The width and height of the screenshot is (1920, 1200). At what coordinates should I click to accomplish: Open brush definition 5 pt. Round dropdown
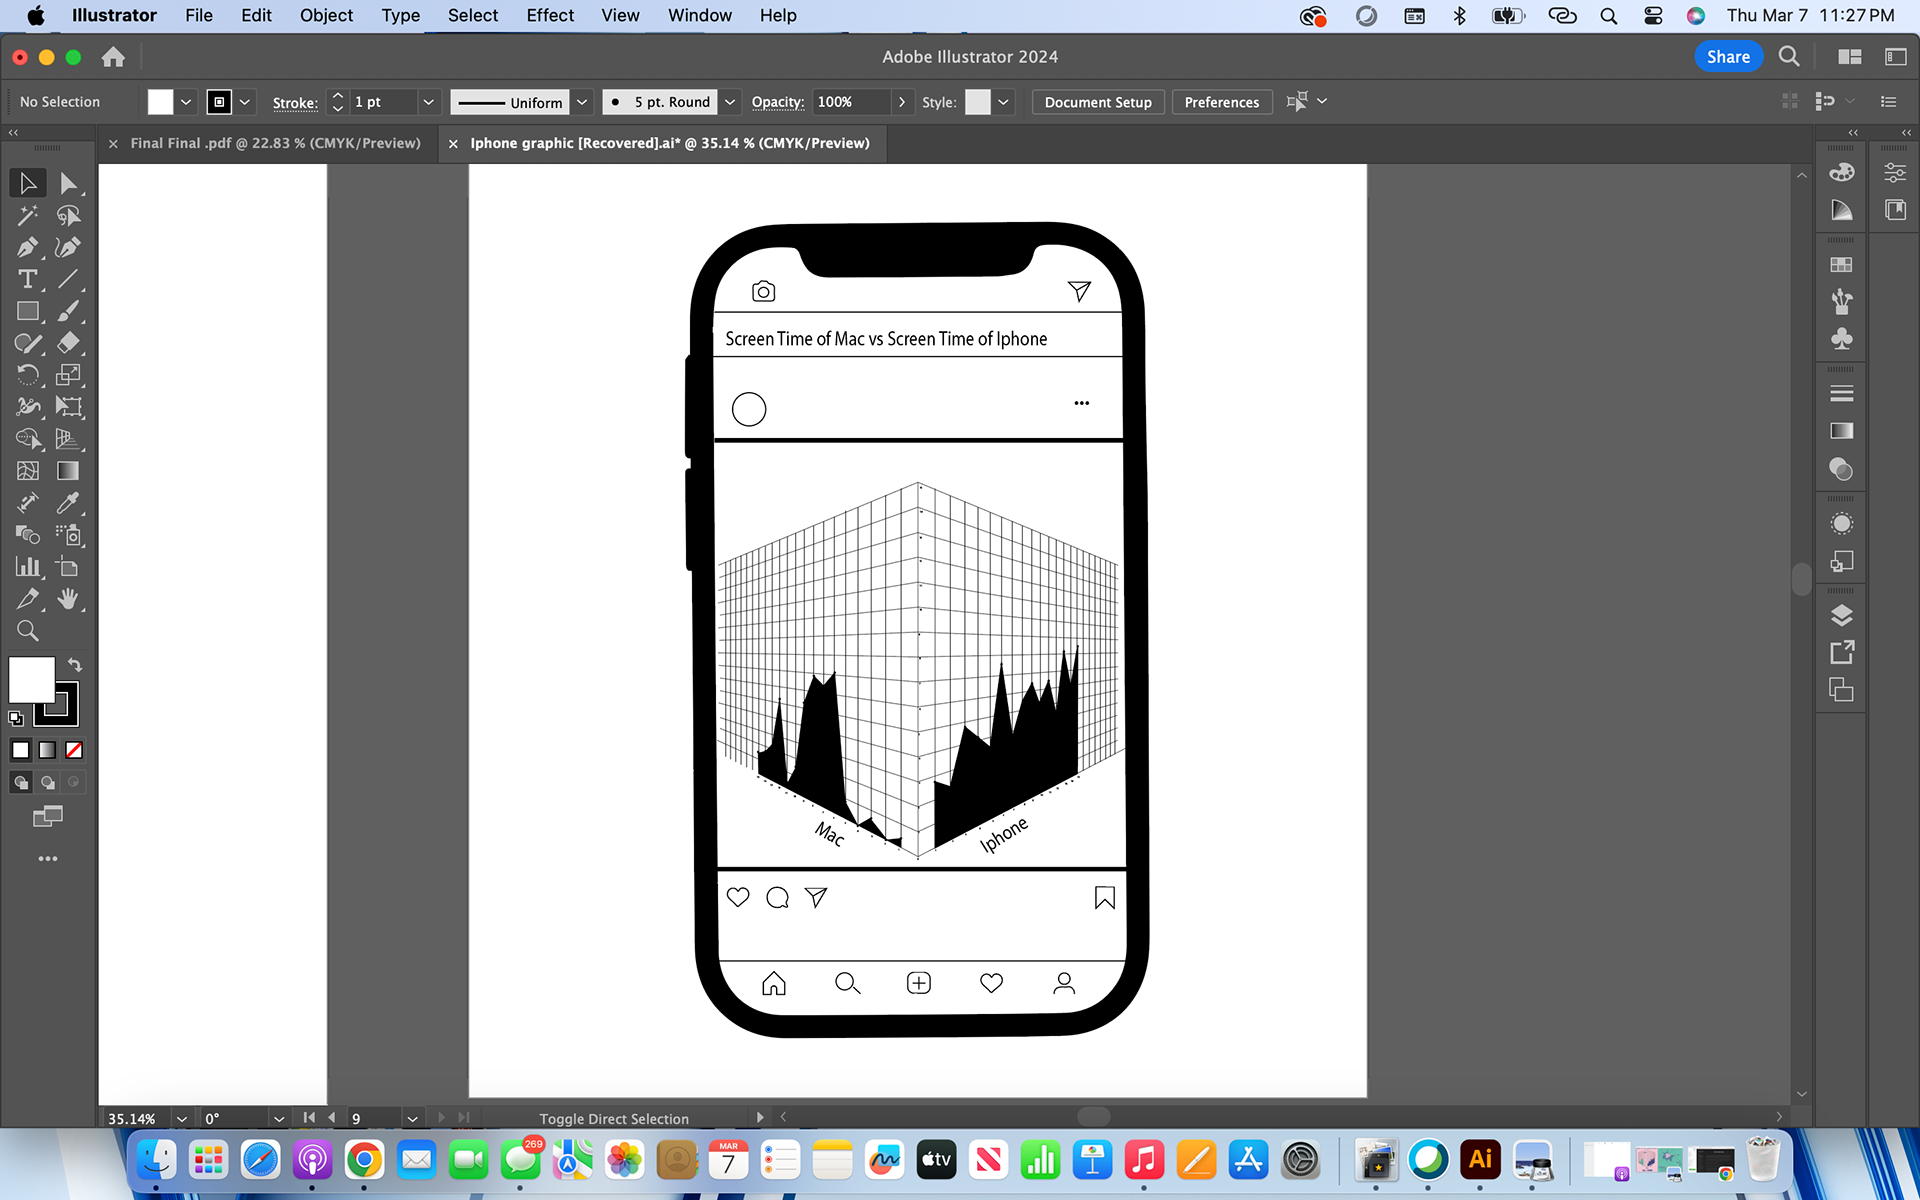coord(730,102)
